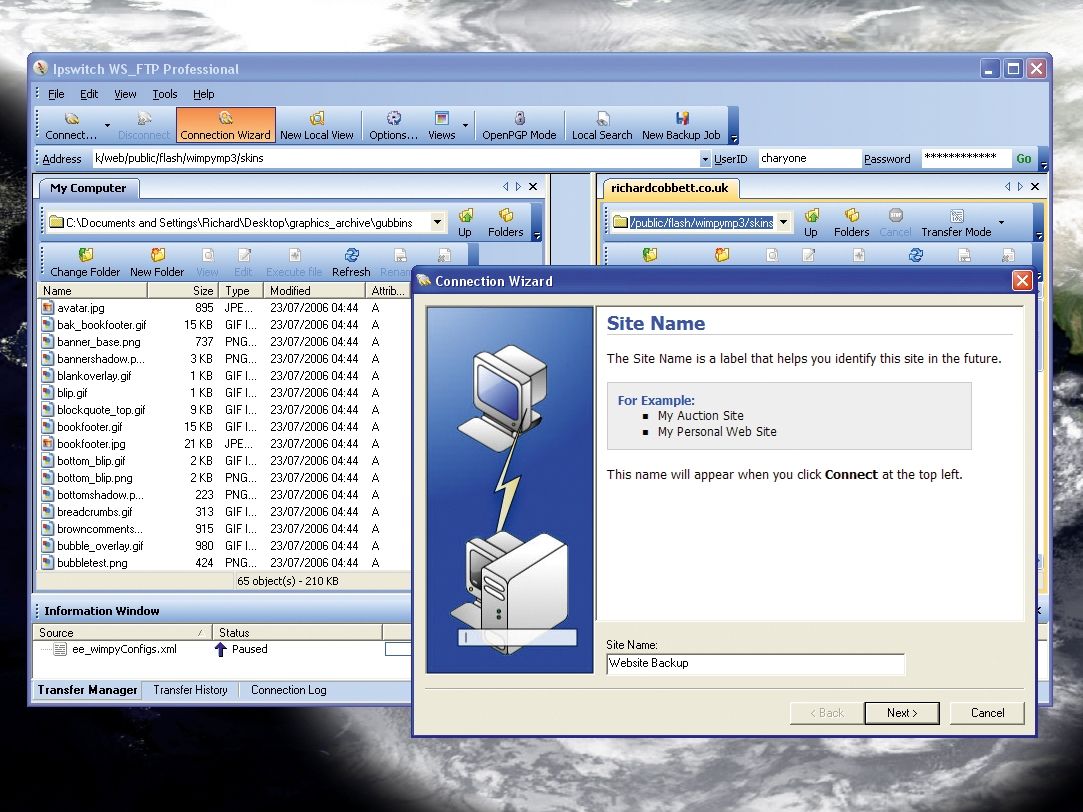Select file avatar.jpg
Viewport: 1083px width, 812px height.
tap(81, 308)
